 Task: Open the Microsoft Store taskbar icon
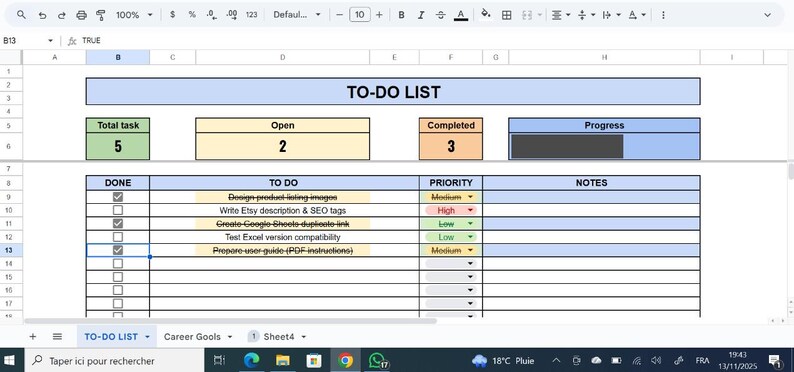tap(314, 360)
